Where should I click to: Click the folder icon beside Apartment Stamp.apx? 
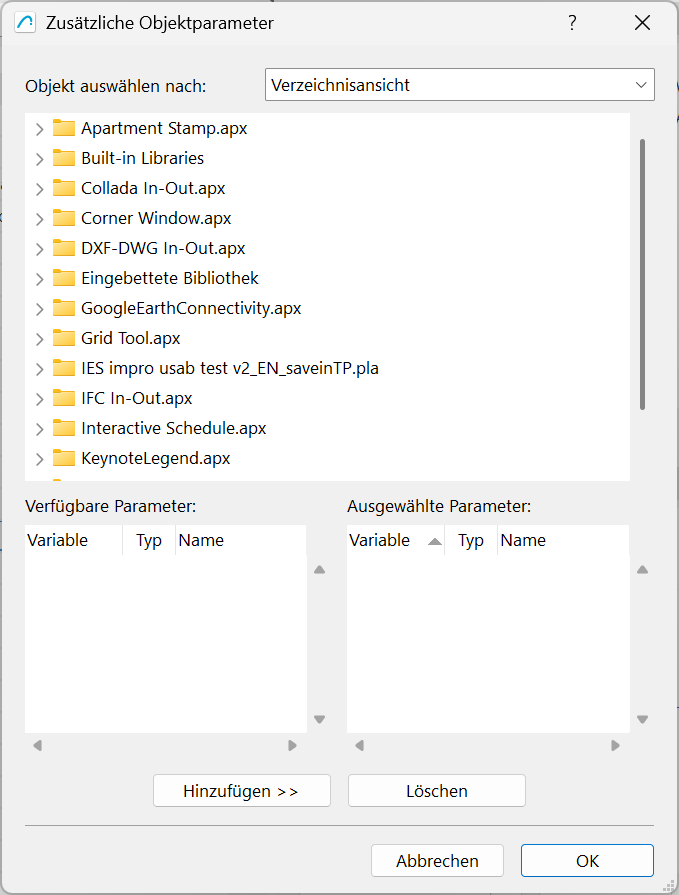62,128
